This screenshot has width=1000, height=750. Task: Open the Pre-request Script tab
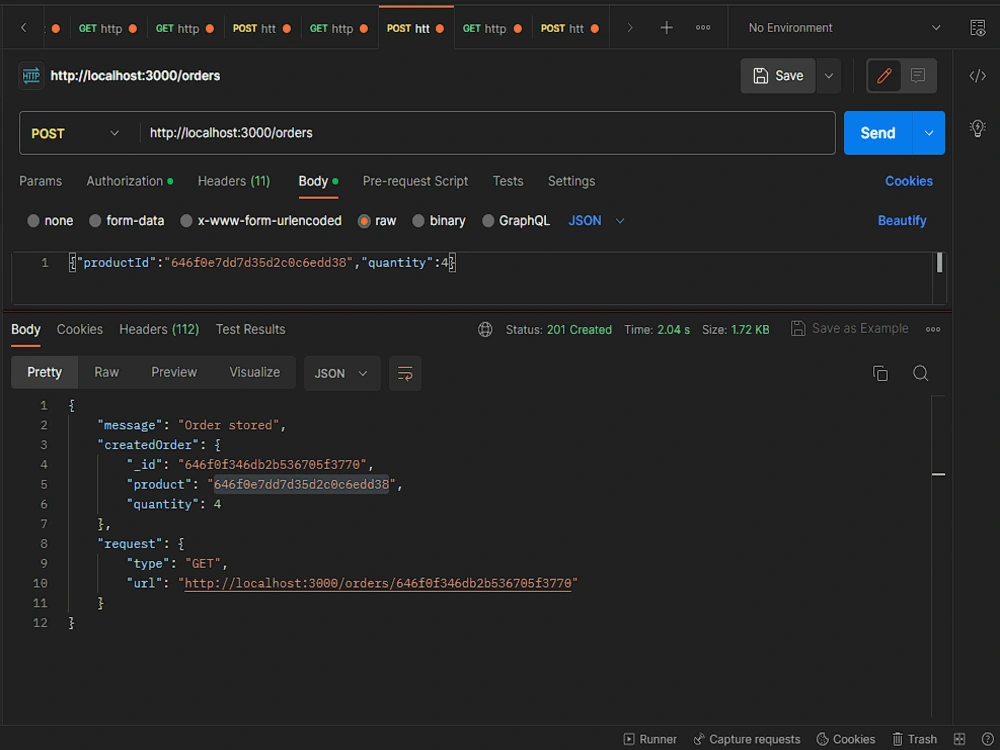pyautogui.click(x=415, y=181)
